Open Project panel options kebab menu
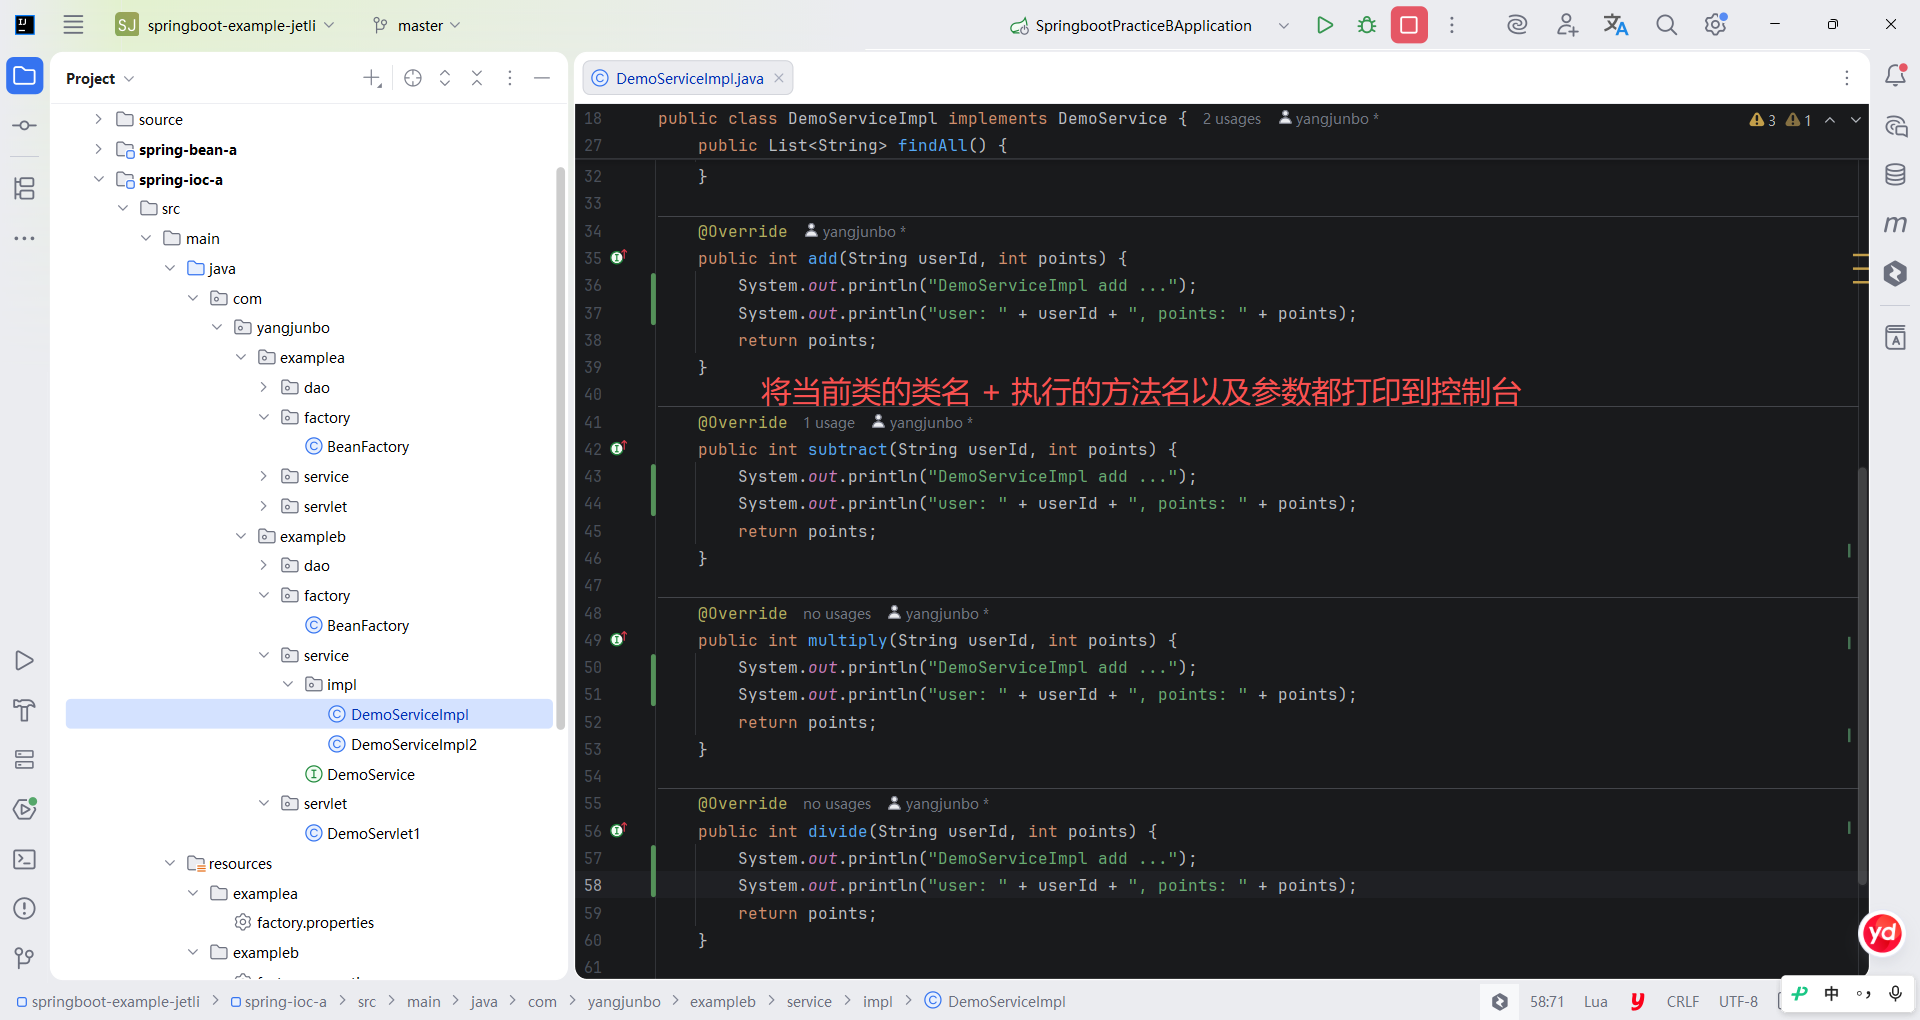Screen dimensions: 1920x1020 point(510,78)
